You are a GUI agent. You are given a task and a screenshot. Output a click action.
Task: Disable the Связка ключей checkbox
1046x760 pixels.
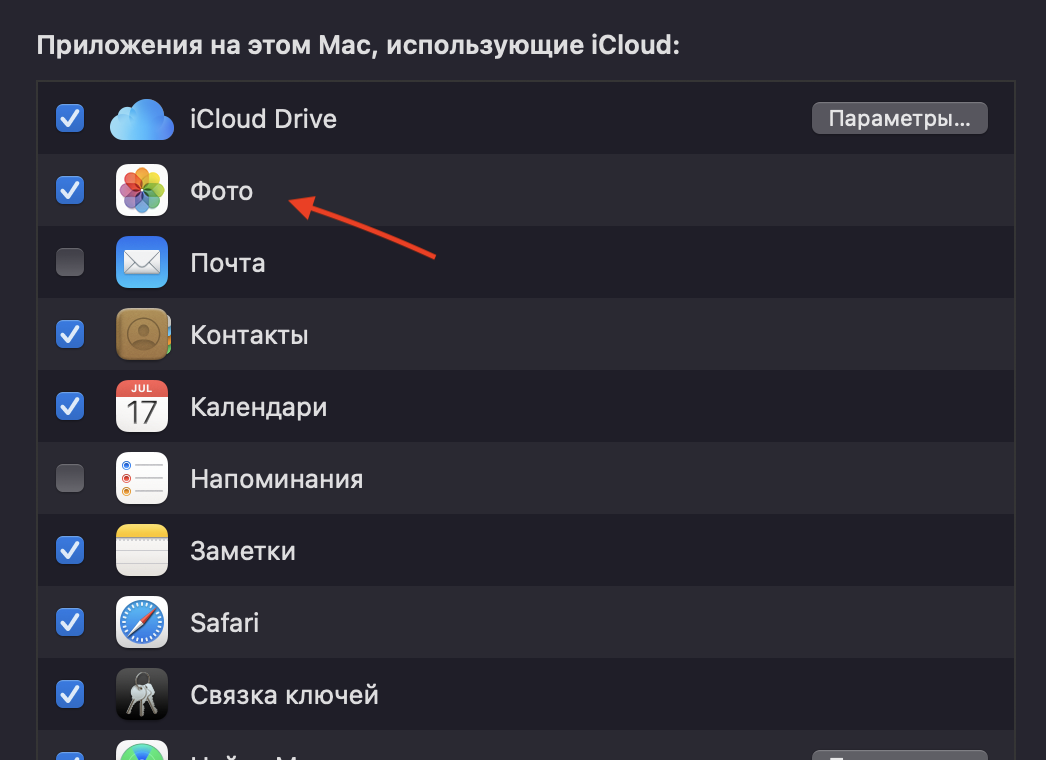pos(70,694)
